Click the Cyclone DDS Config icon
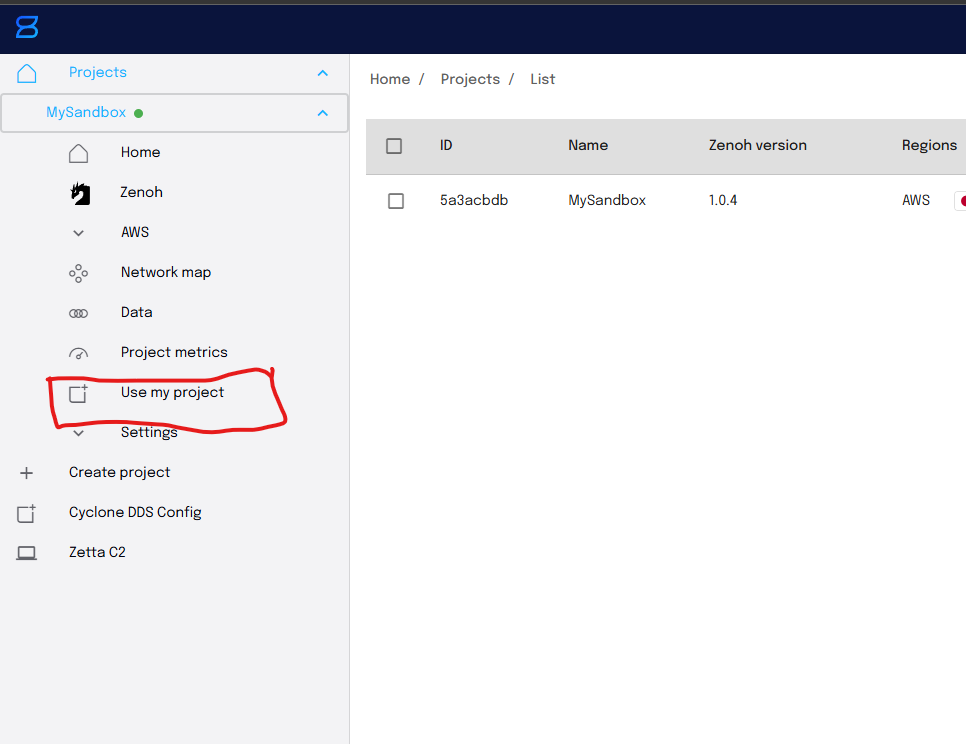This screenshot has height=744, width=966. [x=26, y=513]
